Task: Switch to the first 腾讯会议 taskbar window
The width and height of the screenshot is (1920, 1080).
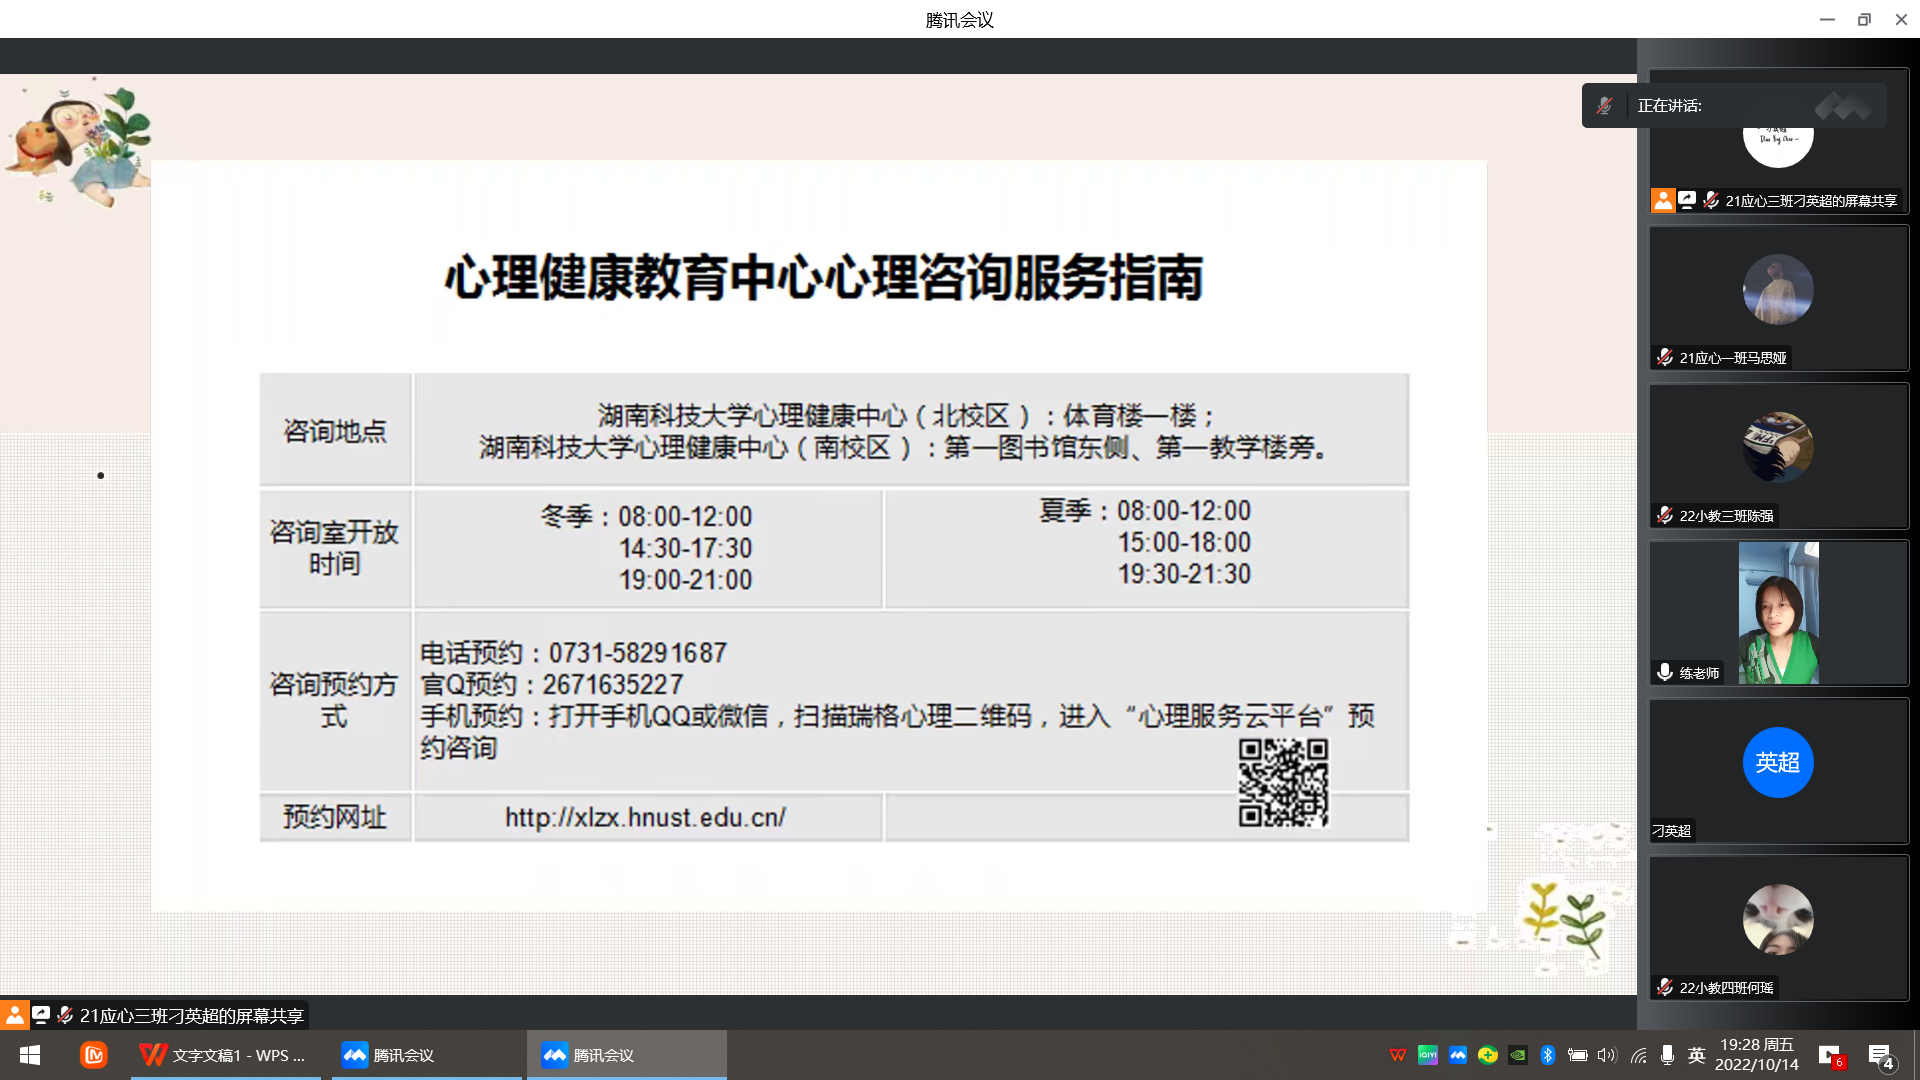Action: pos(426,1055)
